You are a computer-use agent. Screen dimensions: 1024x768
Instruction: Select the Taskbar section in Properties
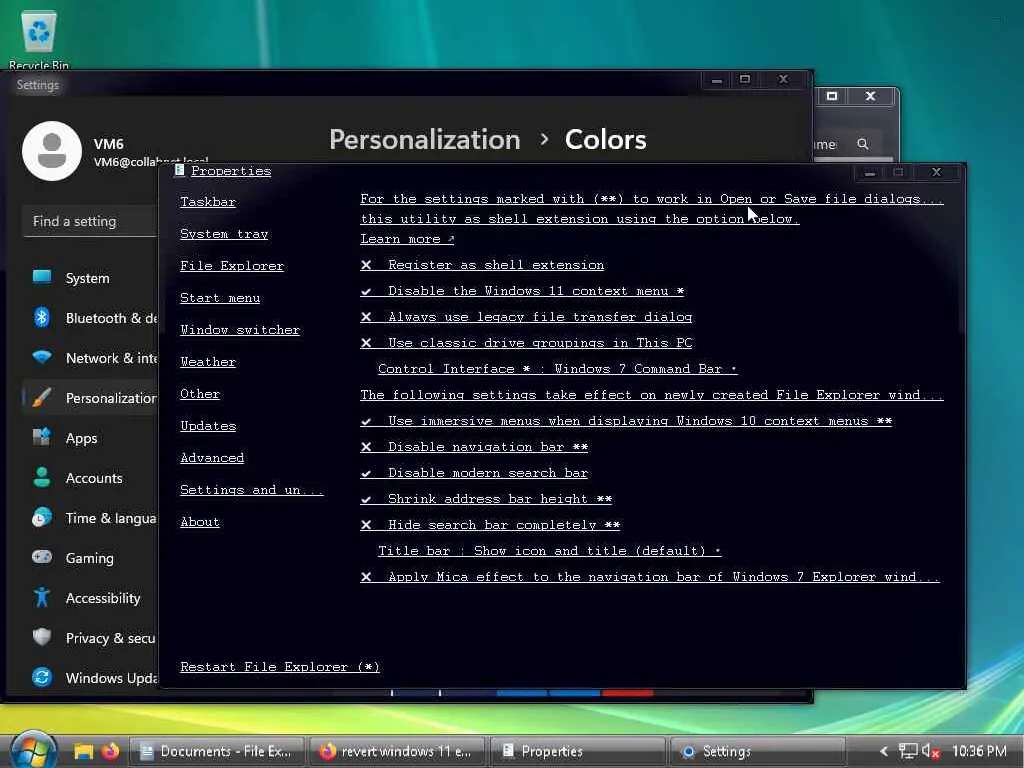(208, 202)
